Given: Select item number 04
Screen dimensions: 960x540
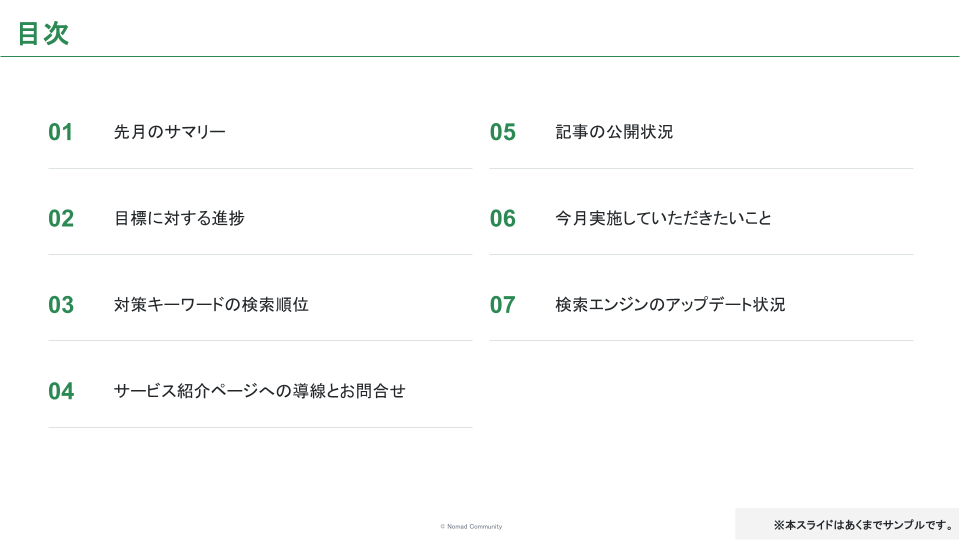Looking at the screenshot, I should click(x=61, y=391).
